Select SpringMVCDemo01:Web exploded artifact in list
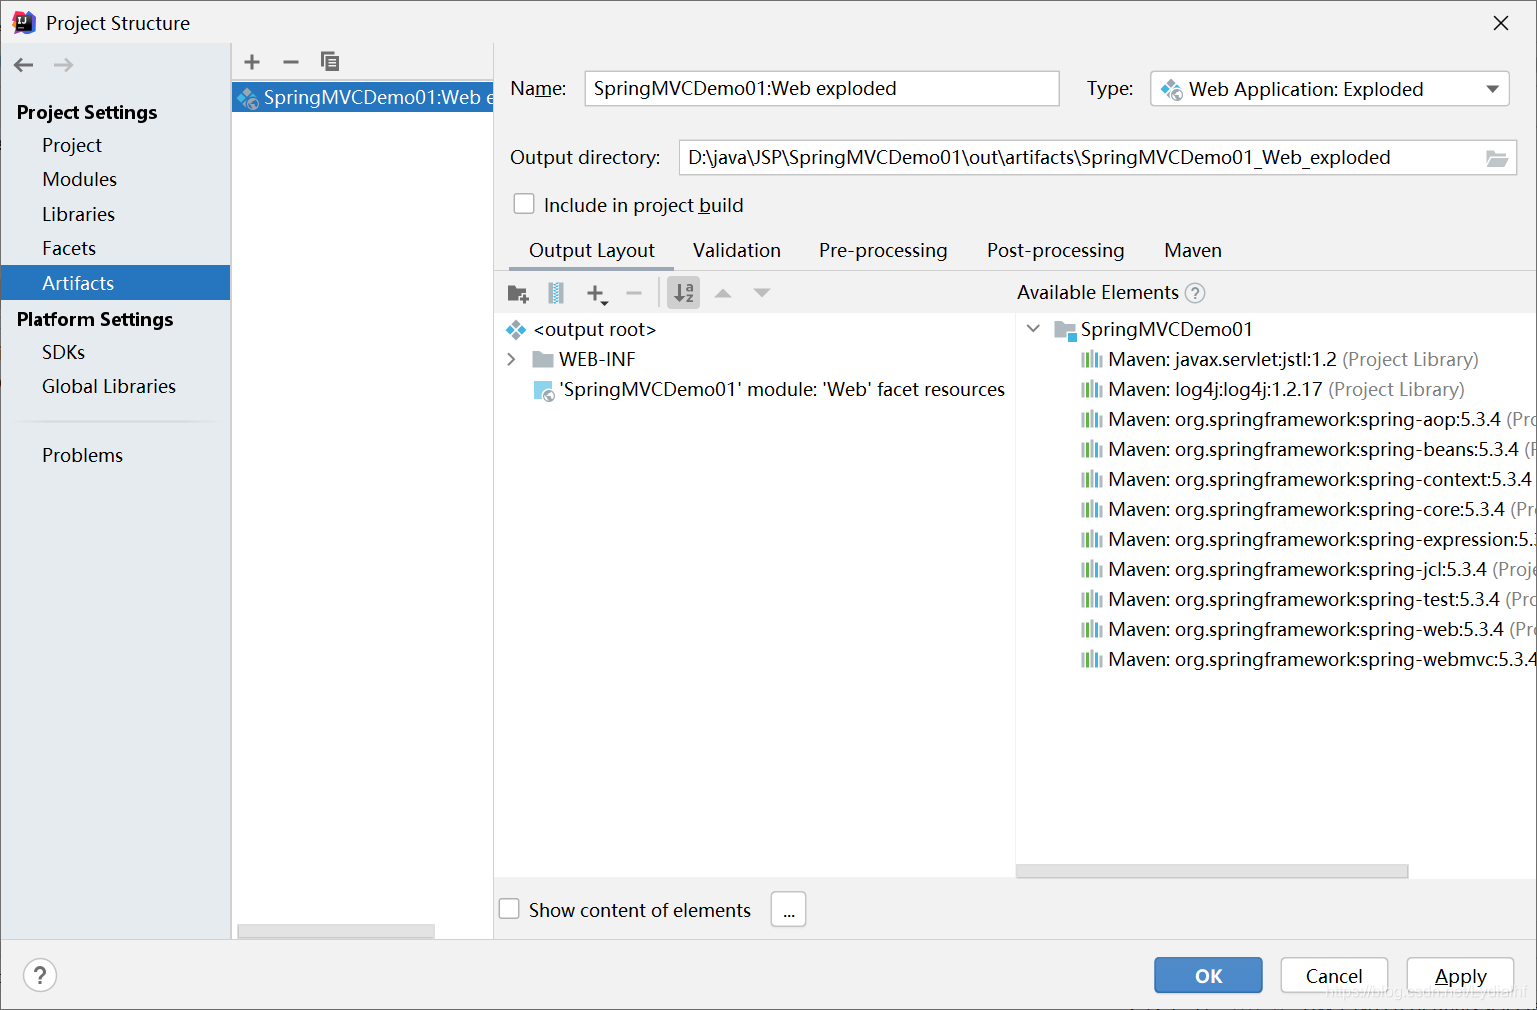 coord(363,97)
